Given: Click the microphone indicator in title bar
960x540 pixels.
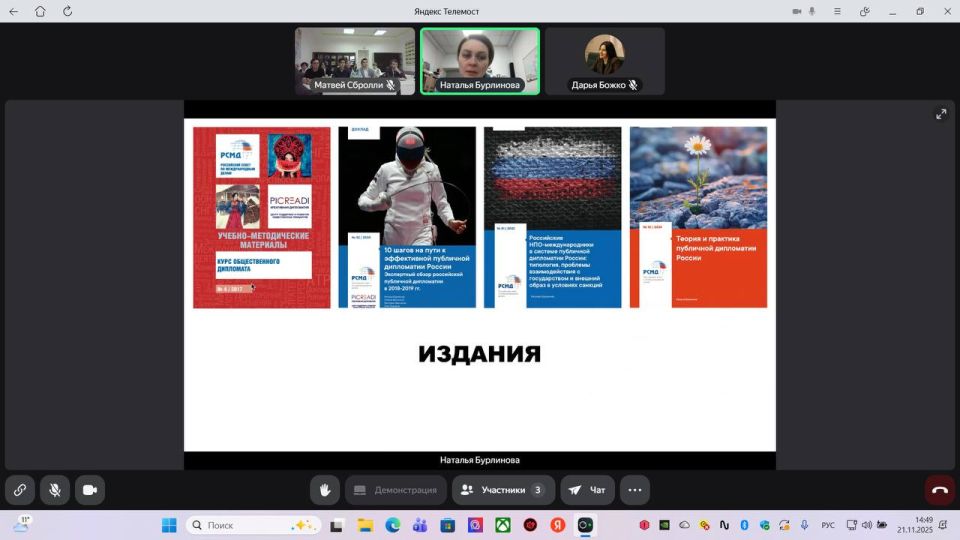Looking at the screenshot, I should click(x=812, y=11).
